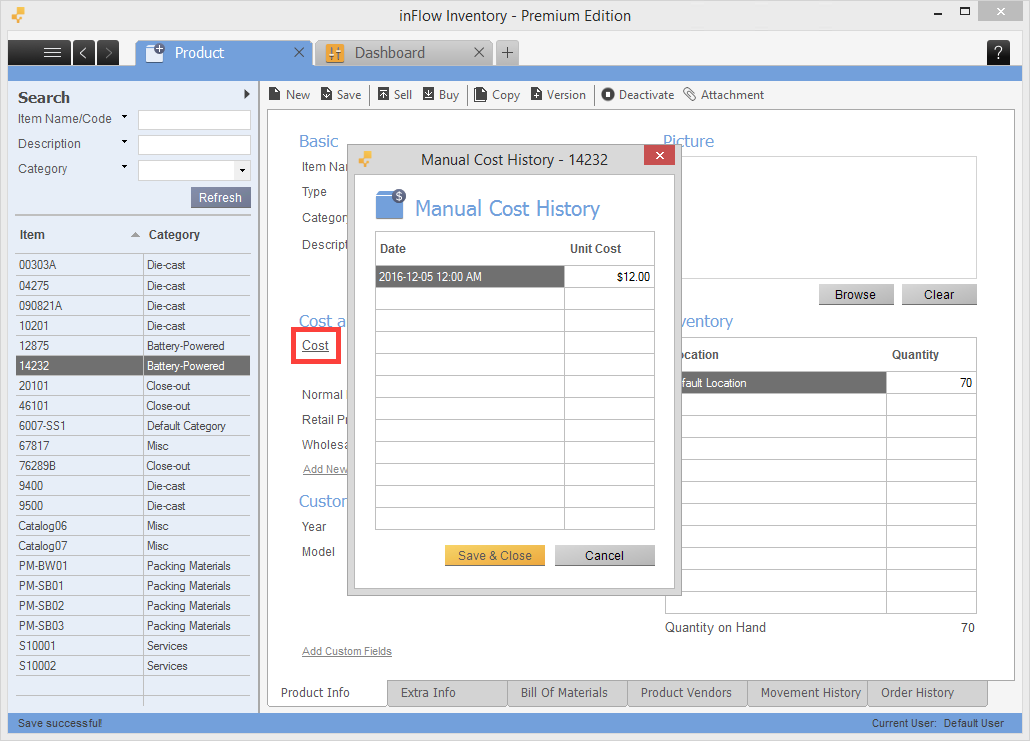Select item 20101 in the list
Viewport: 1030px width, 741px height.
tap(133, 386)
